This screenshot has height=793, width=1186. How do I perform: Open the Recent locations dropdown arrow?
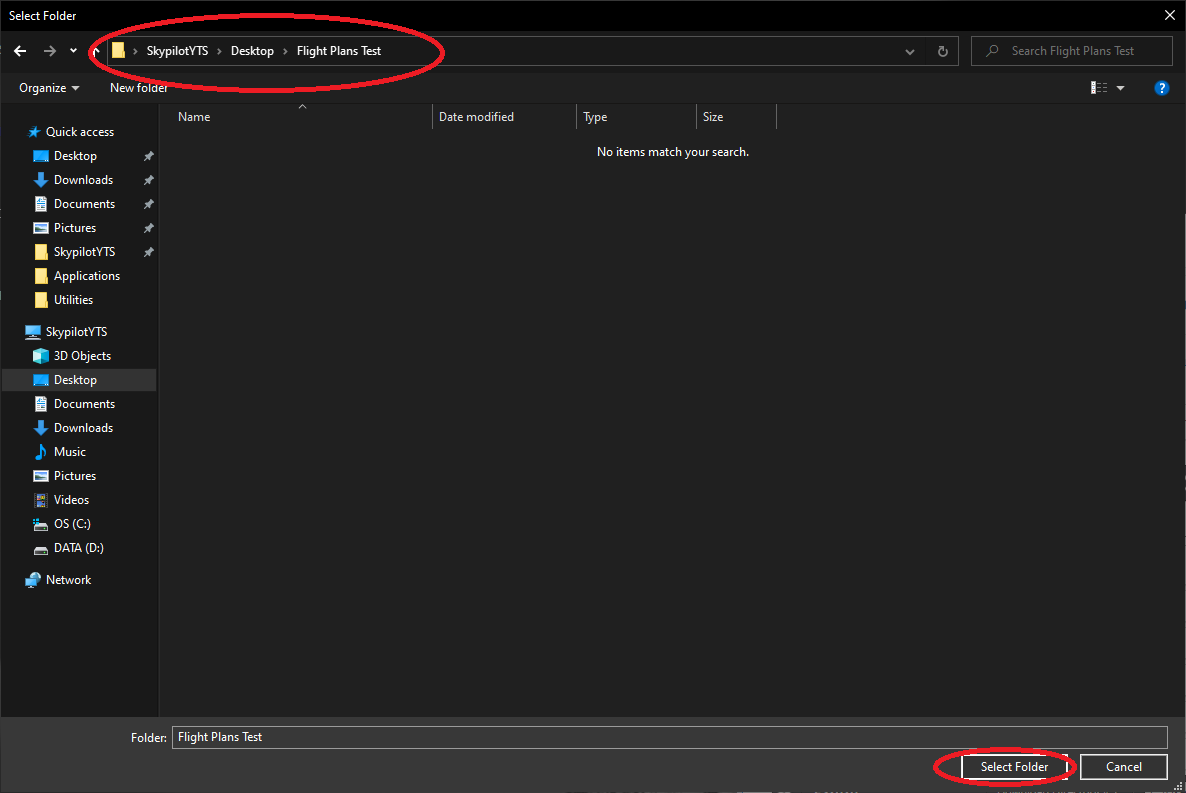click(73, 51)
